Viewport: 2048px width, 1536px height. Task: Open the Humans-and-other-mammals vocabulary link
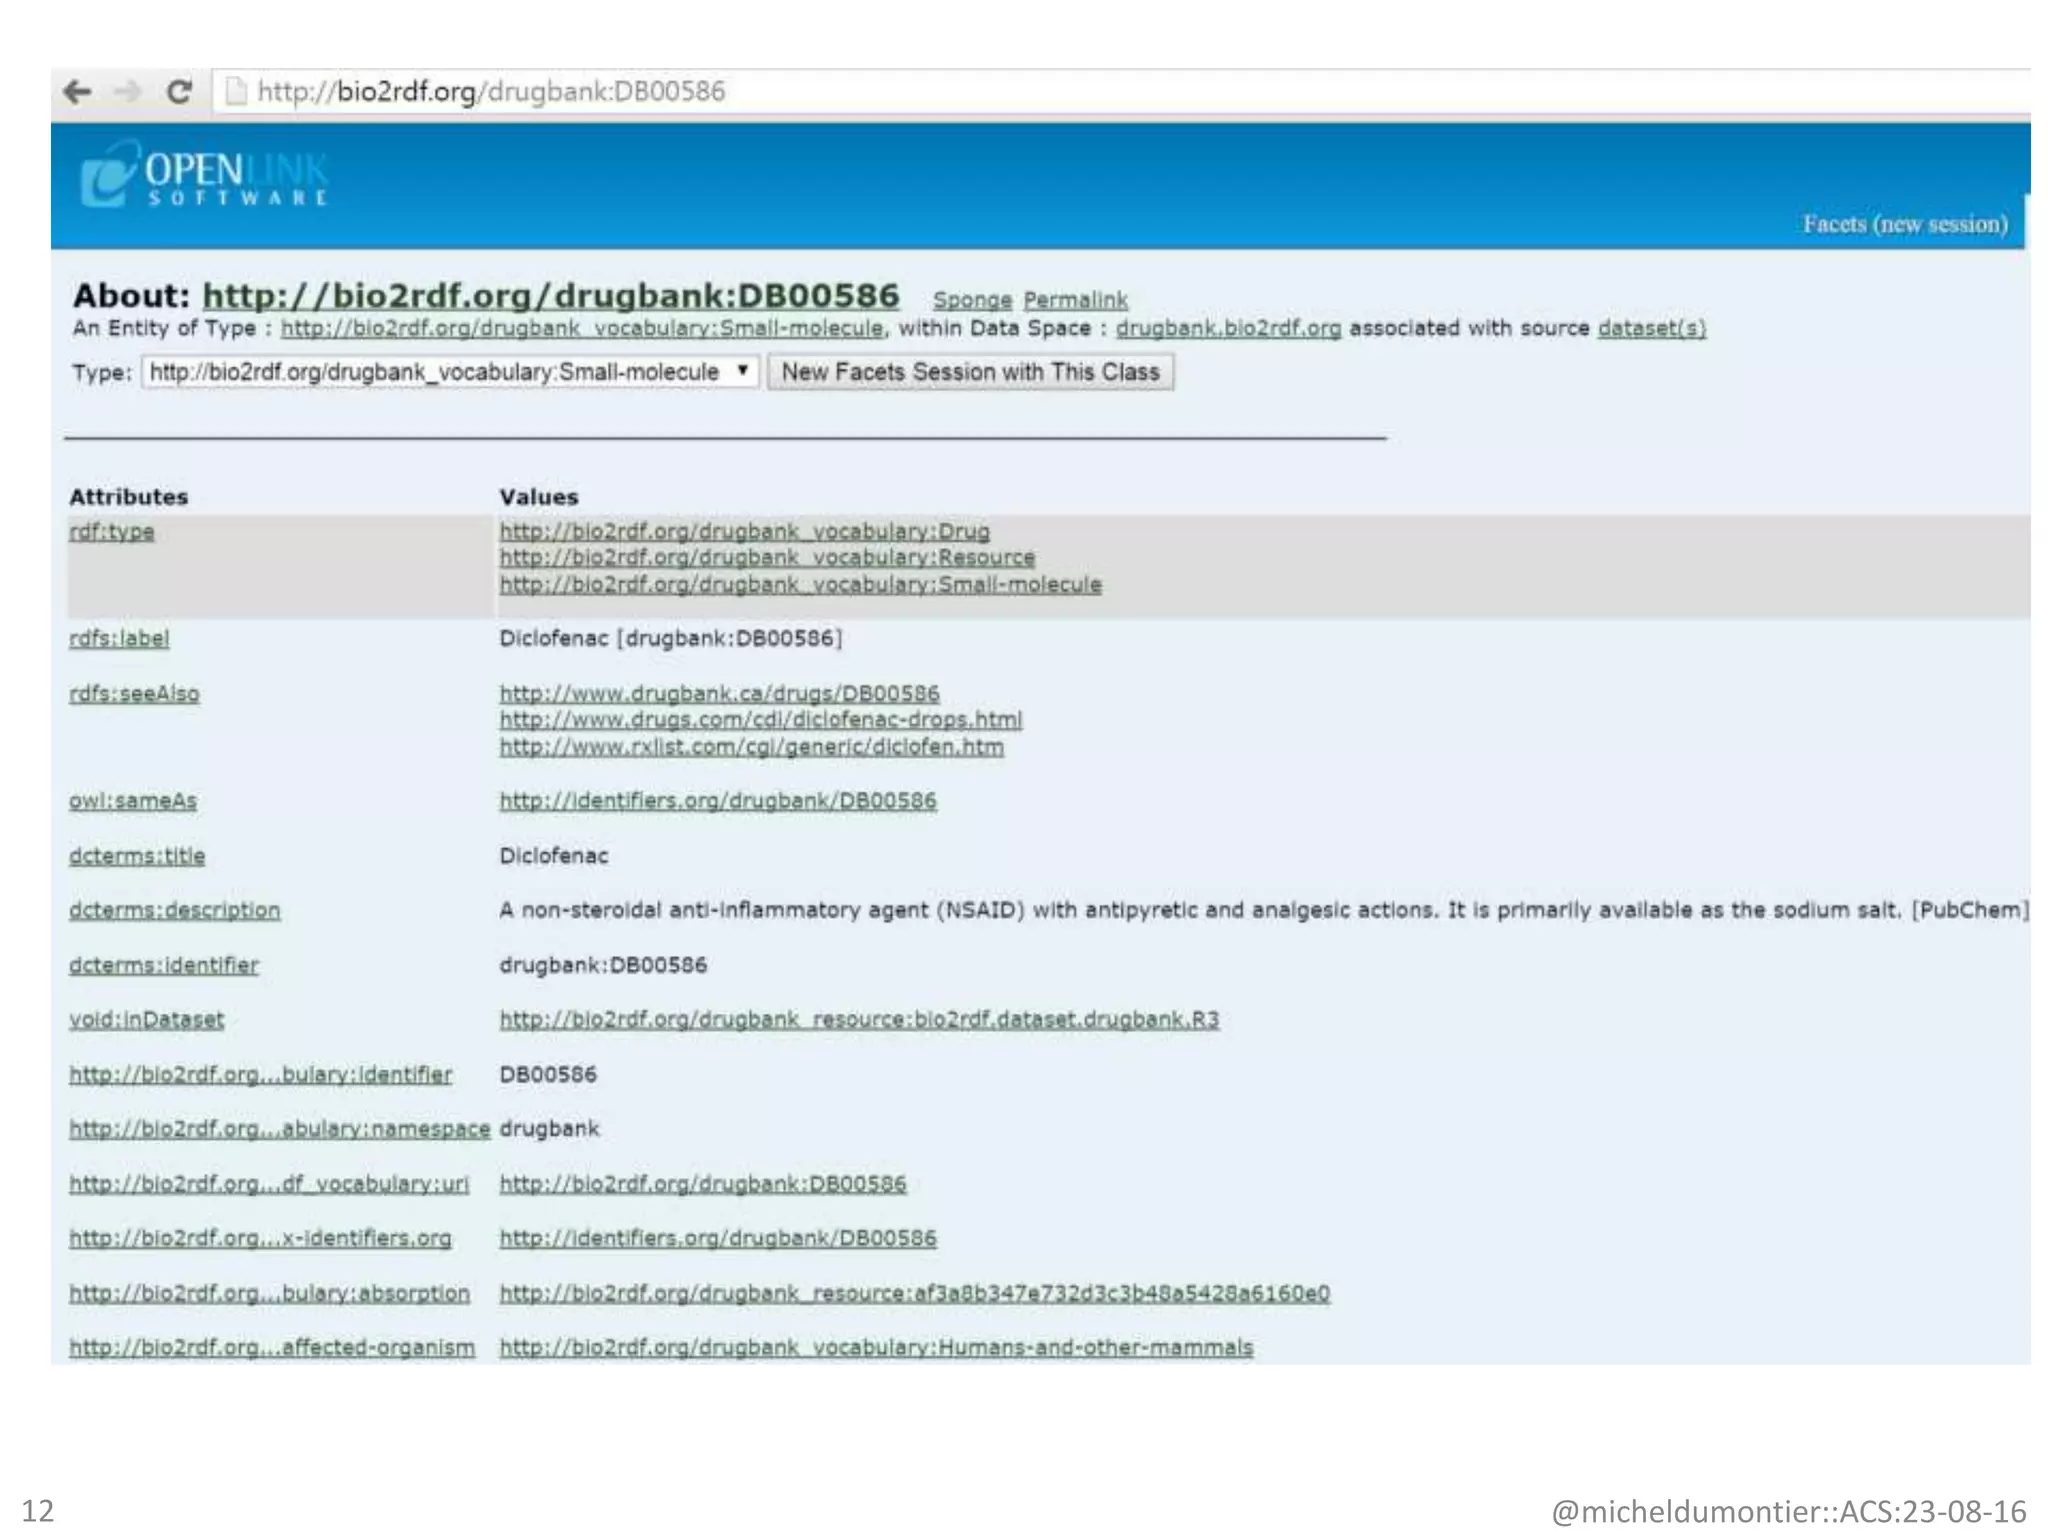[875, 1347]
